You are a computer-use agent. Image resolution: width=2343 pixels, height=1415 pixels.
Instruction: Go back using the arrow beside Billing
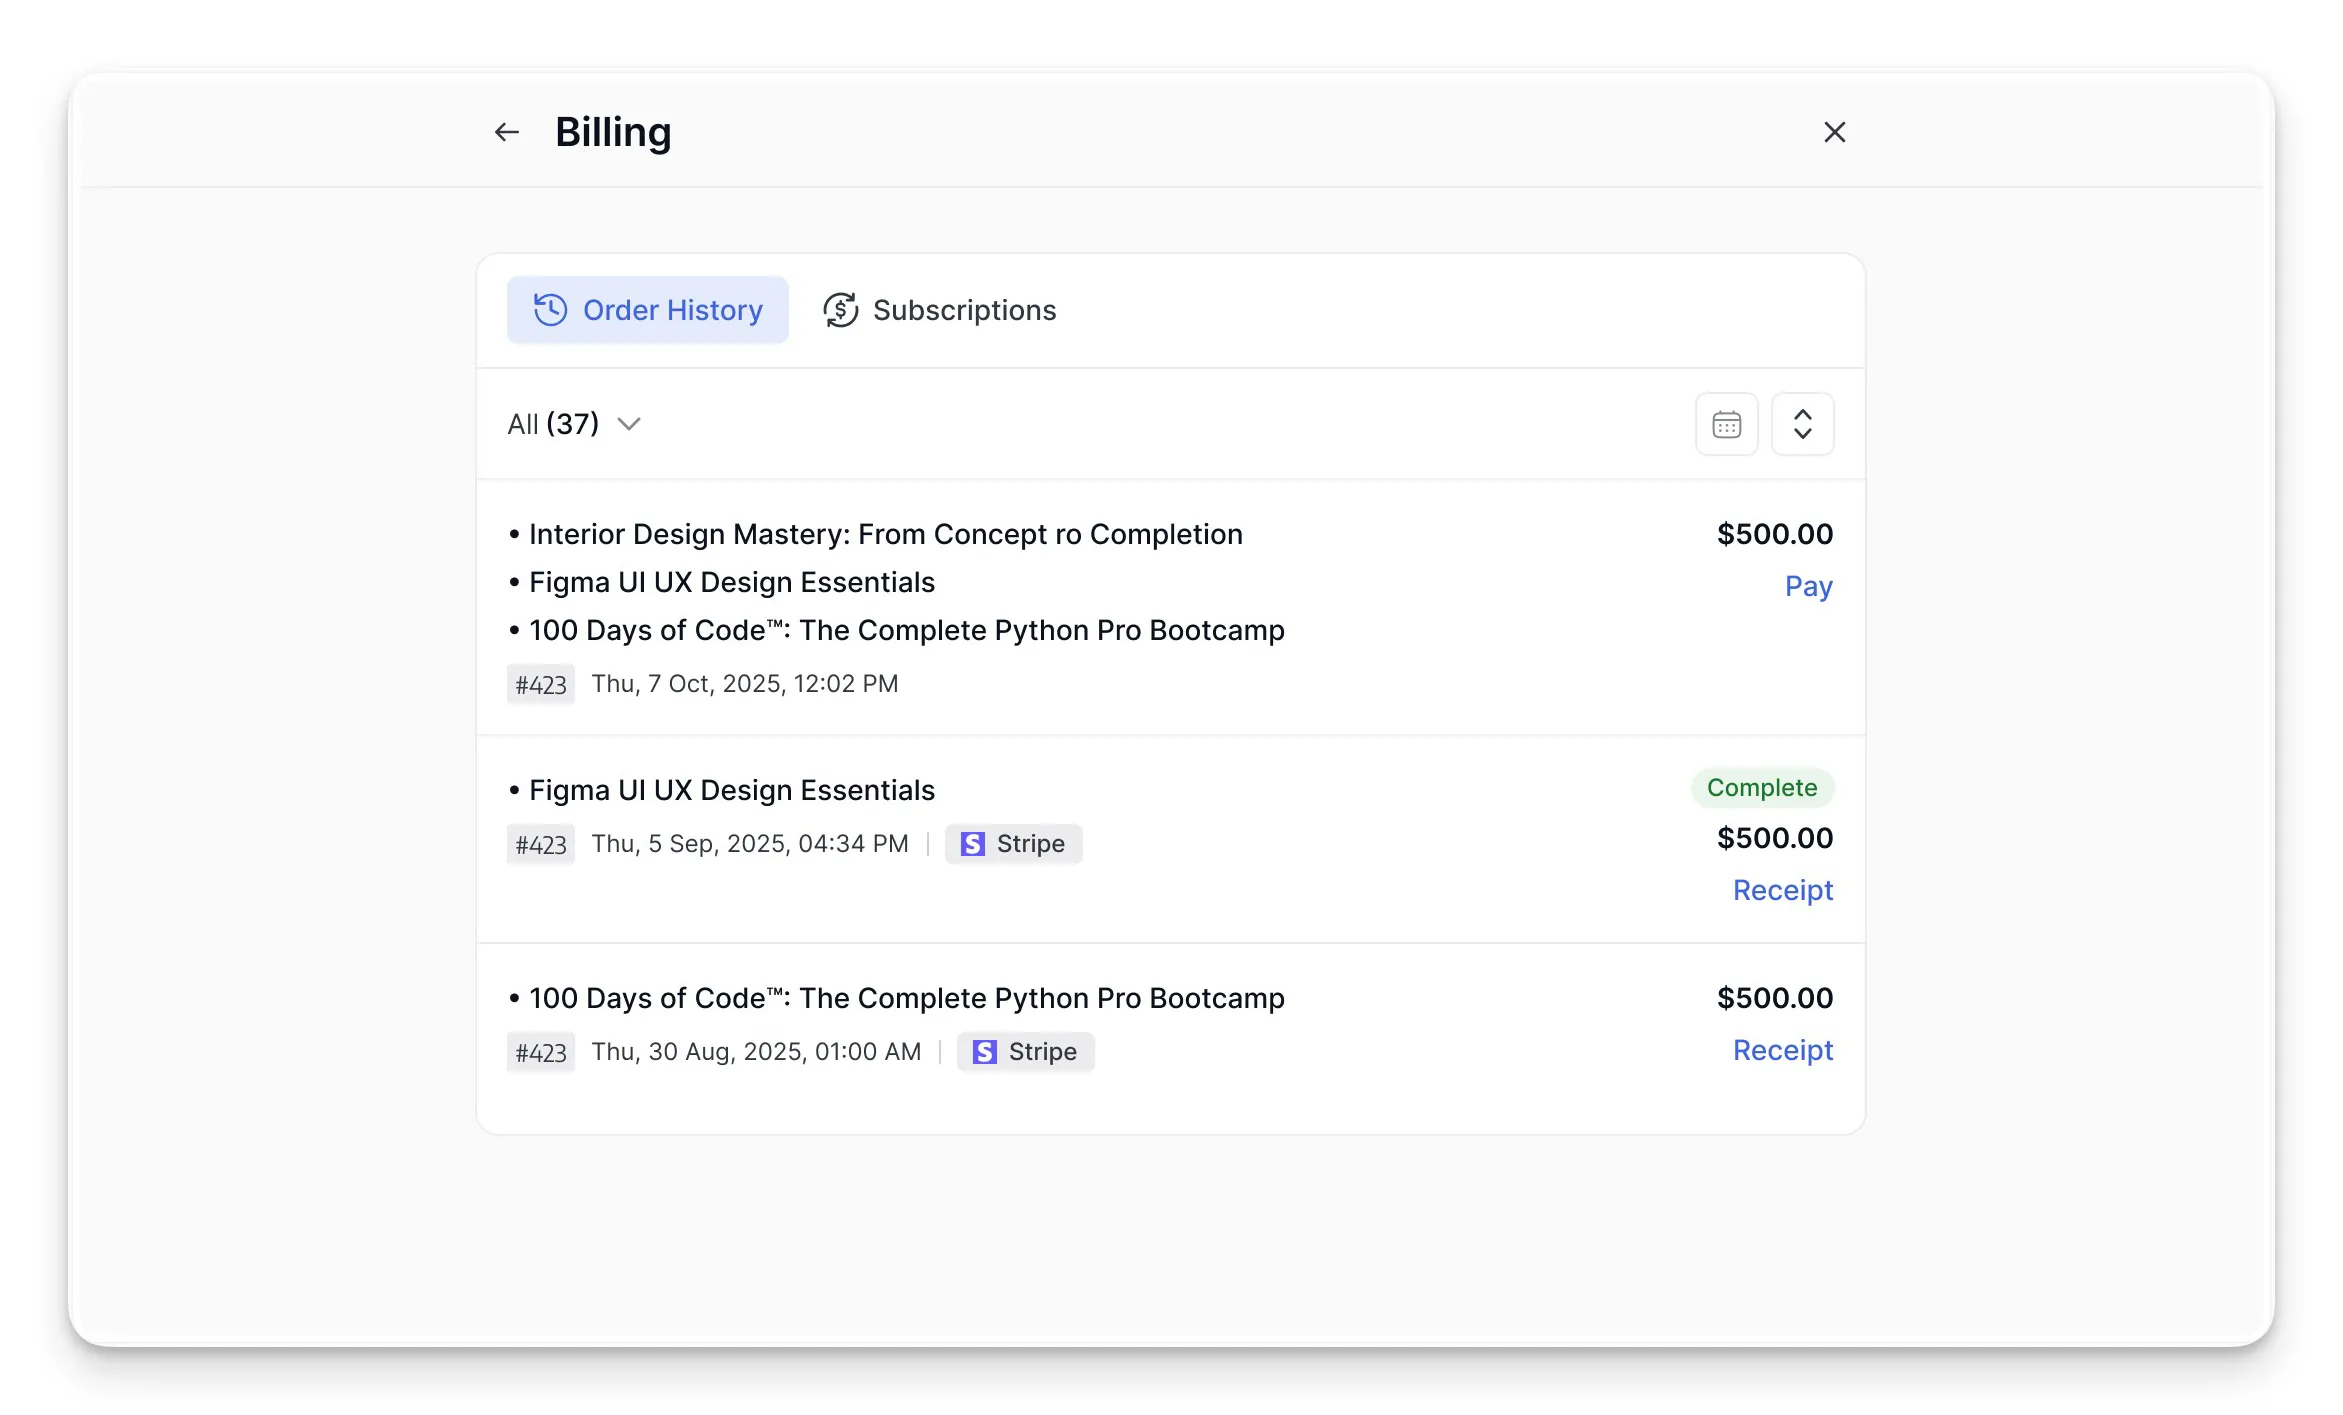pos(507,132)
